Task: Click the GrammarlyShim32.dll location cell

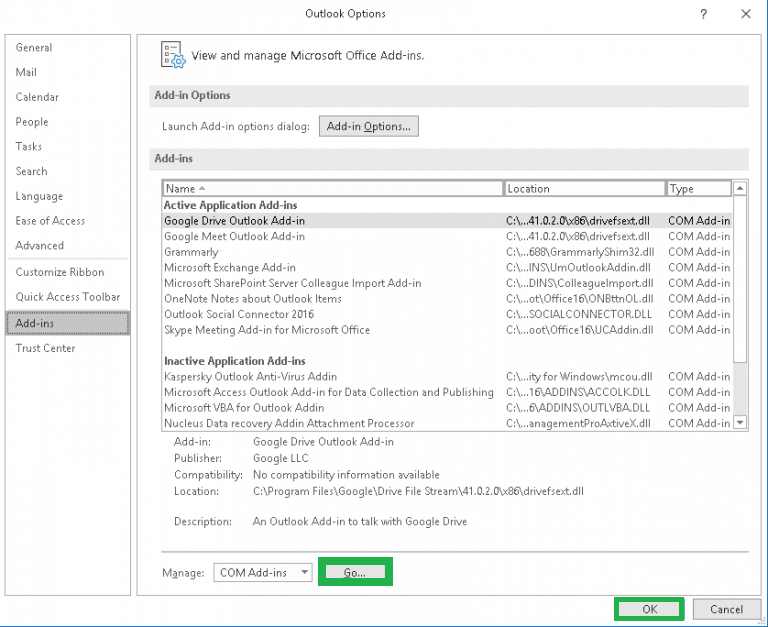Action: pyautogui.click(x=580, y=252)
